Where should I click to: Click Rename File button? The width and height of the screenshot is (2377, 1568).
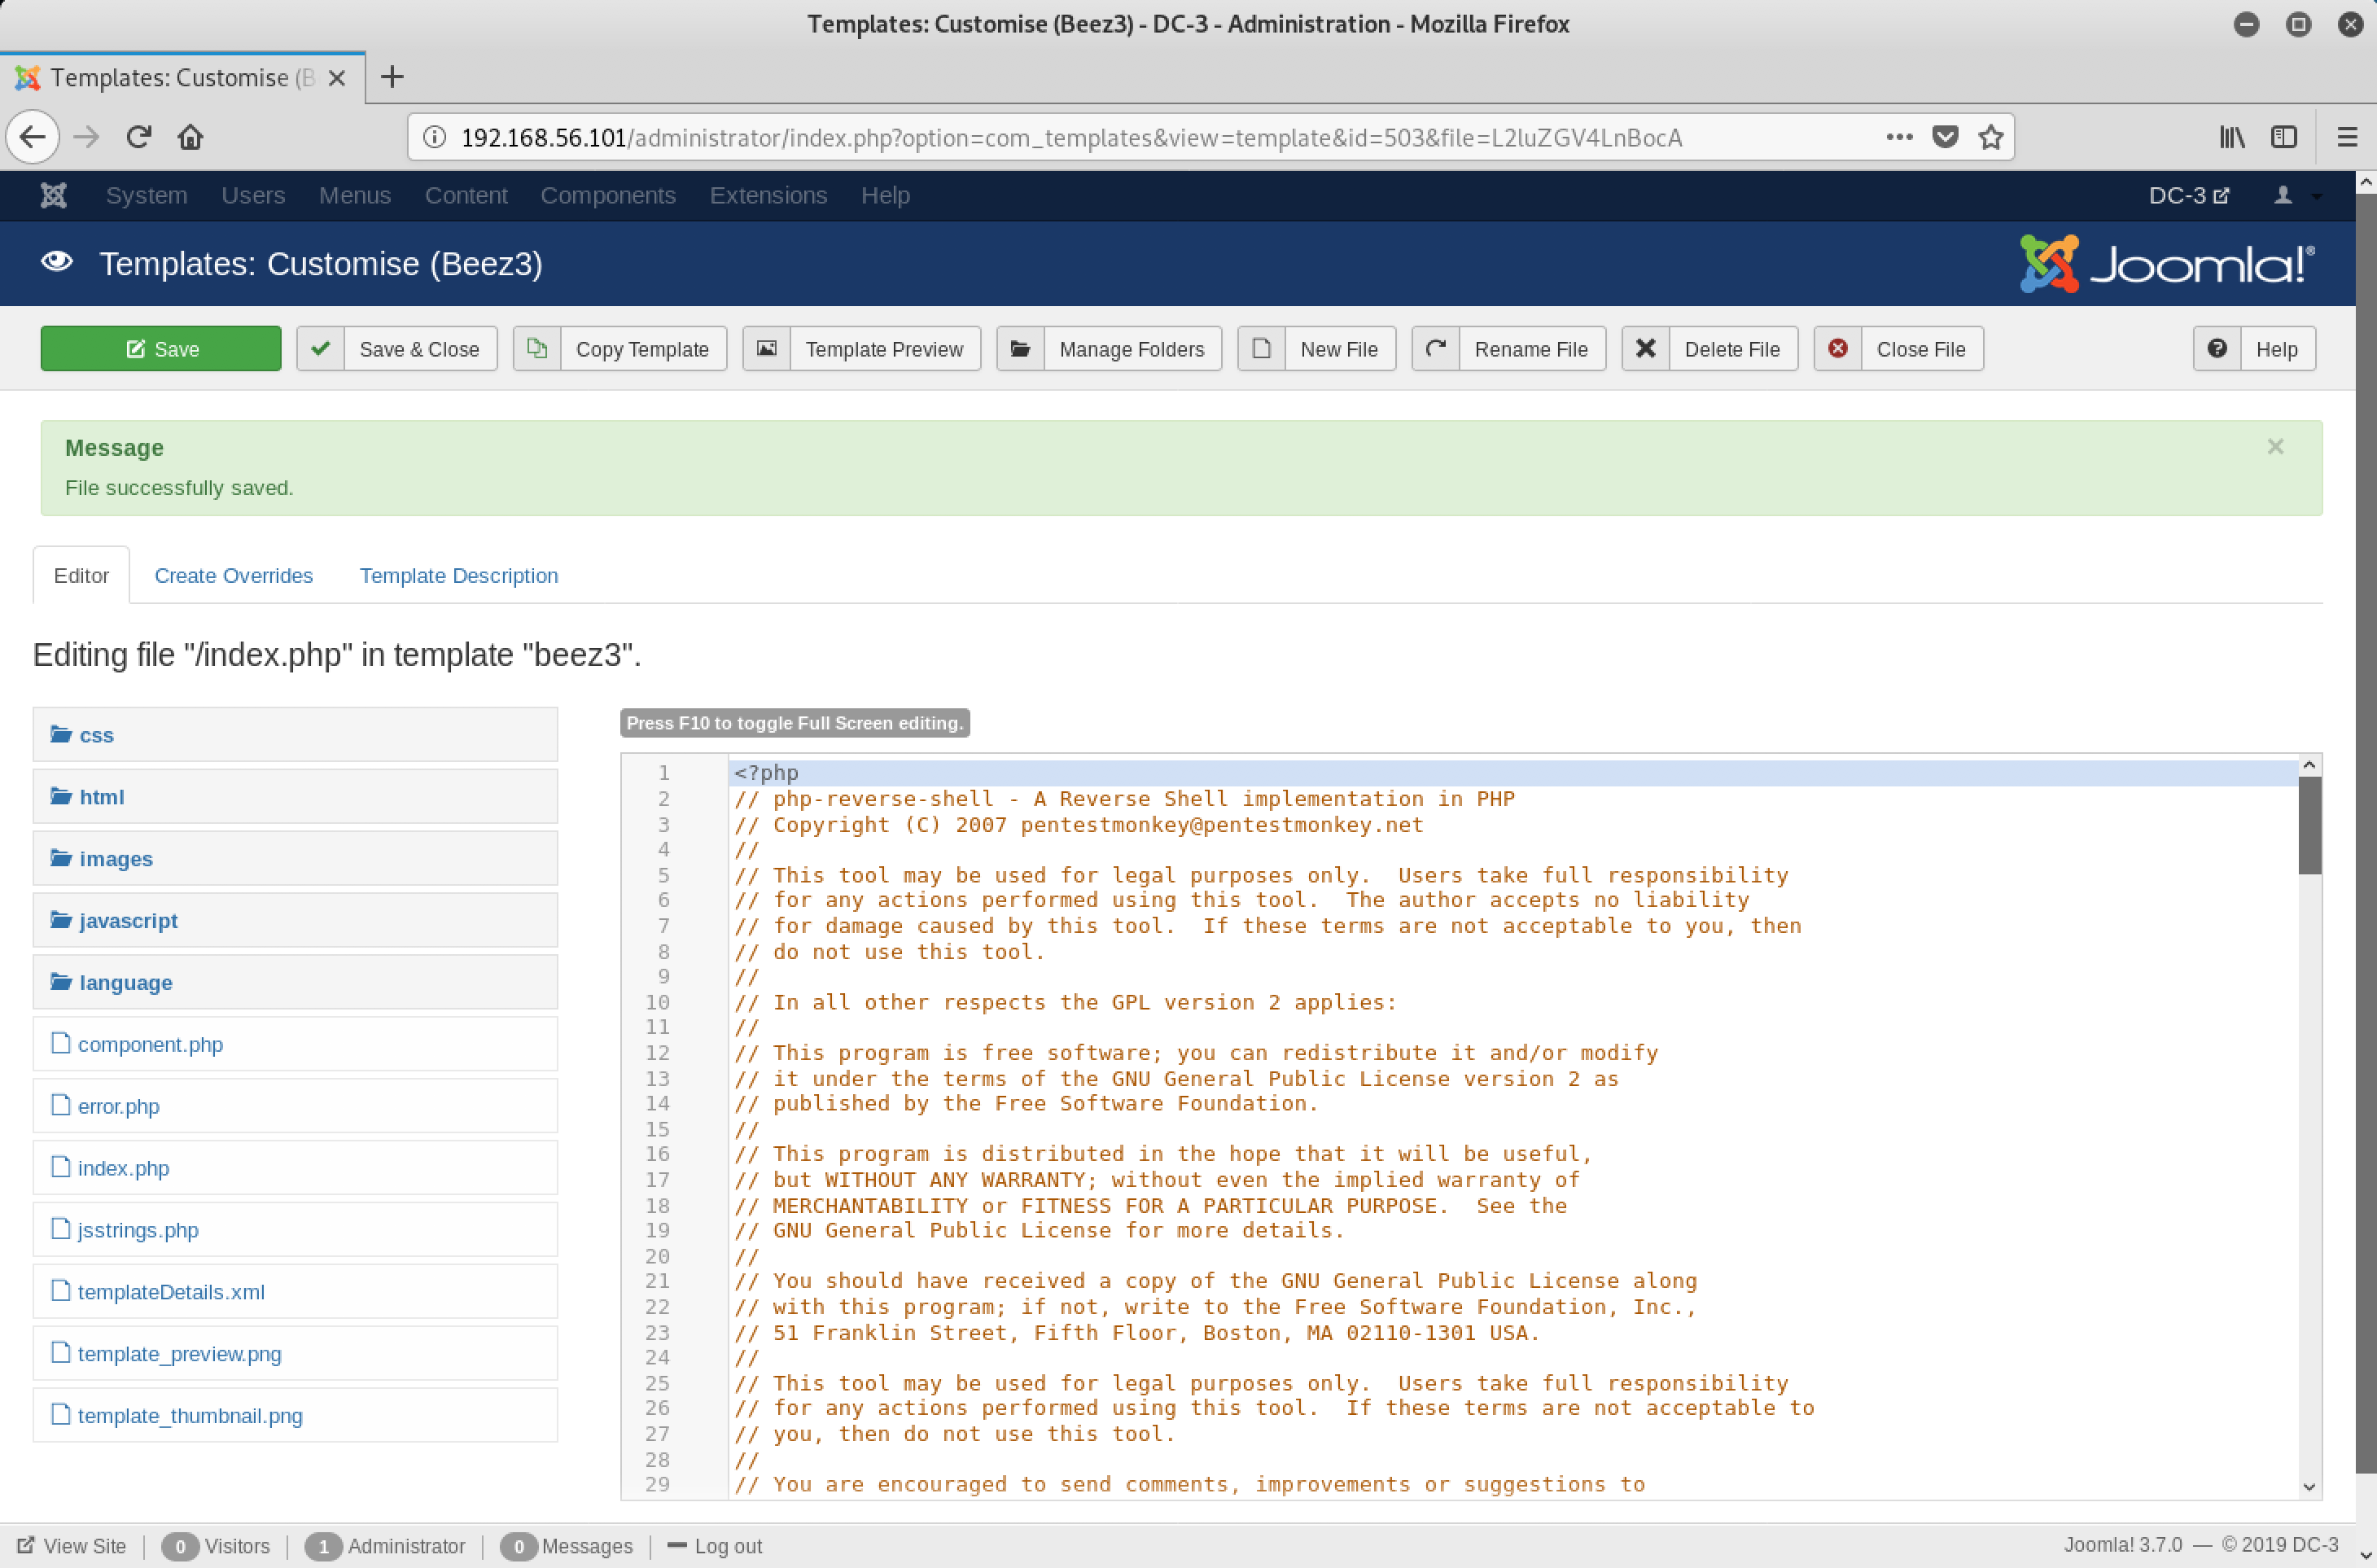coord(1509,349)
